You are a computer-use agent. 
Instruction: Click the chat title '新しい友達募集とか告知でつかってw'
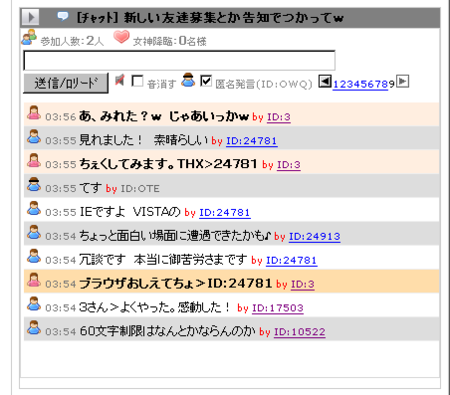click(234, 17)
